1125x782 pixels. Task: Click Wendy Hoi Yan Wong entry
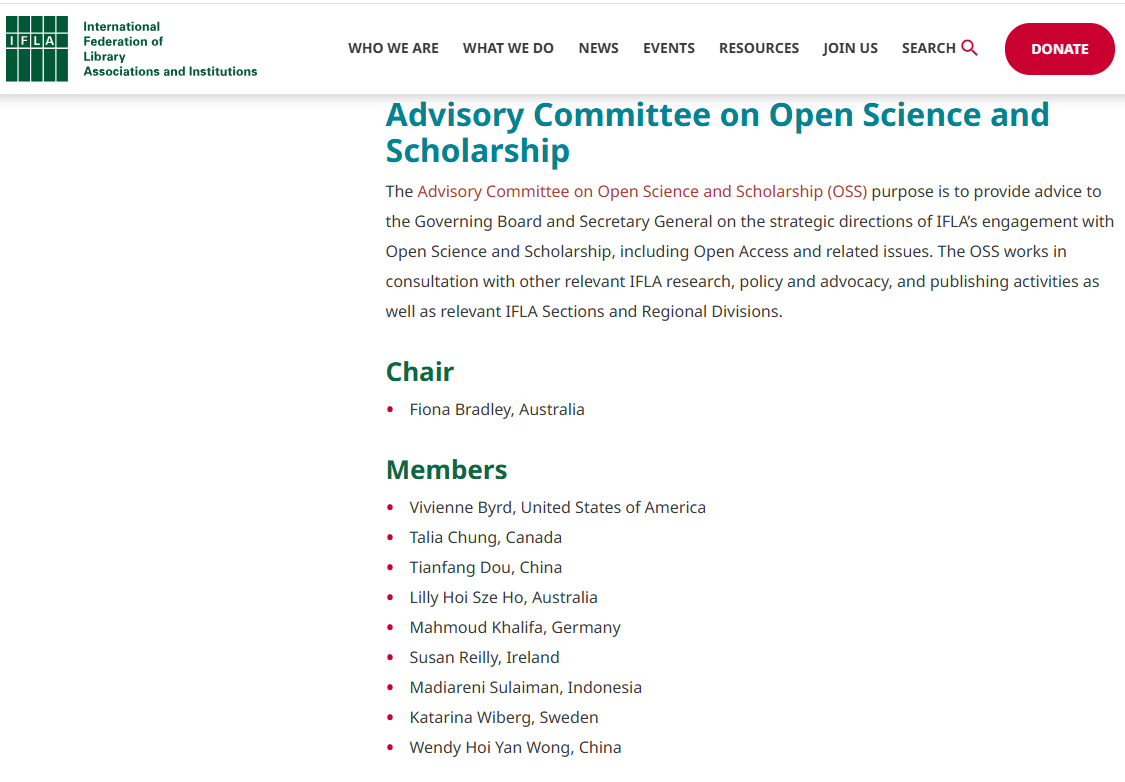point(515,748)
